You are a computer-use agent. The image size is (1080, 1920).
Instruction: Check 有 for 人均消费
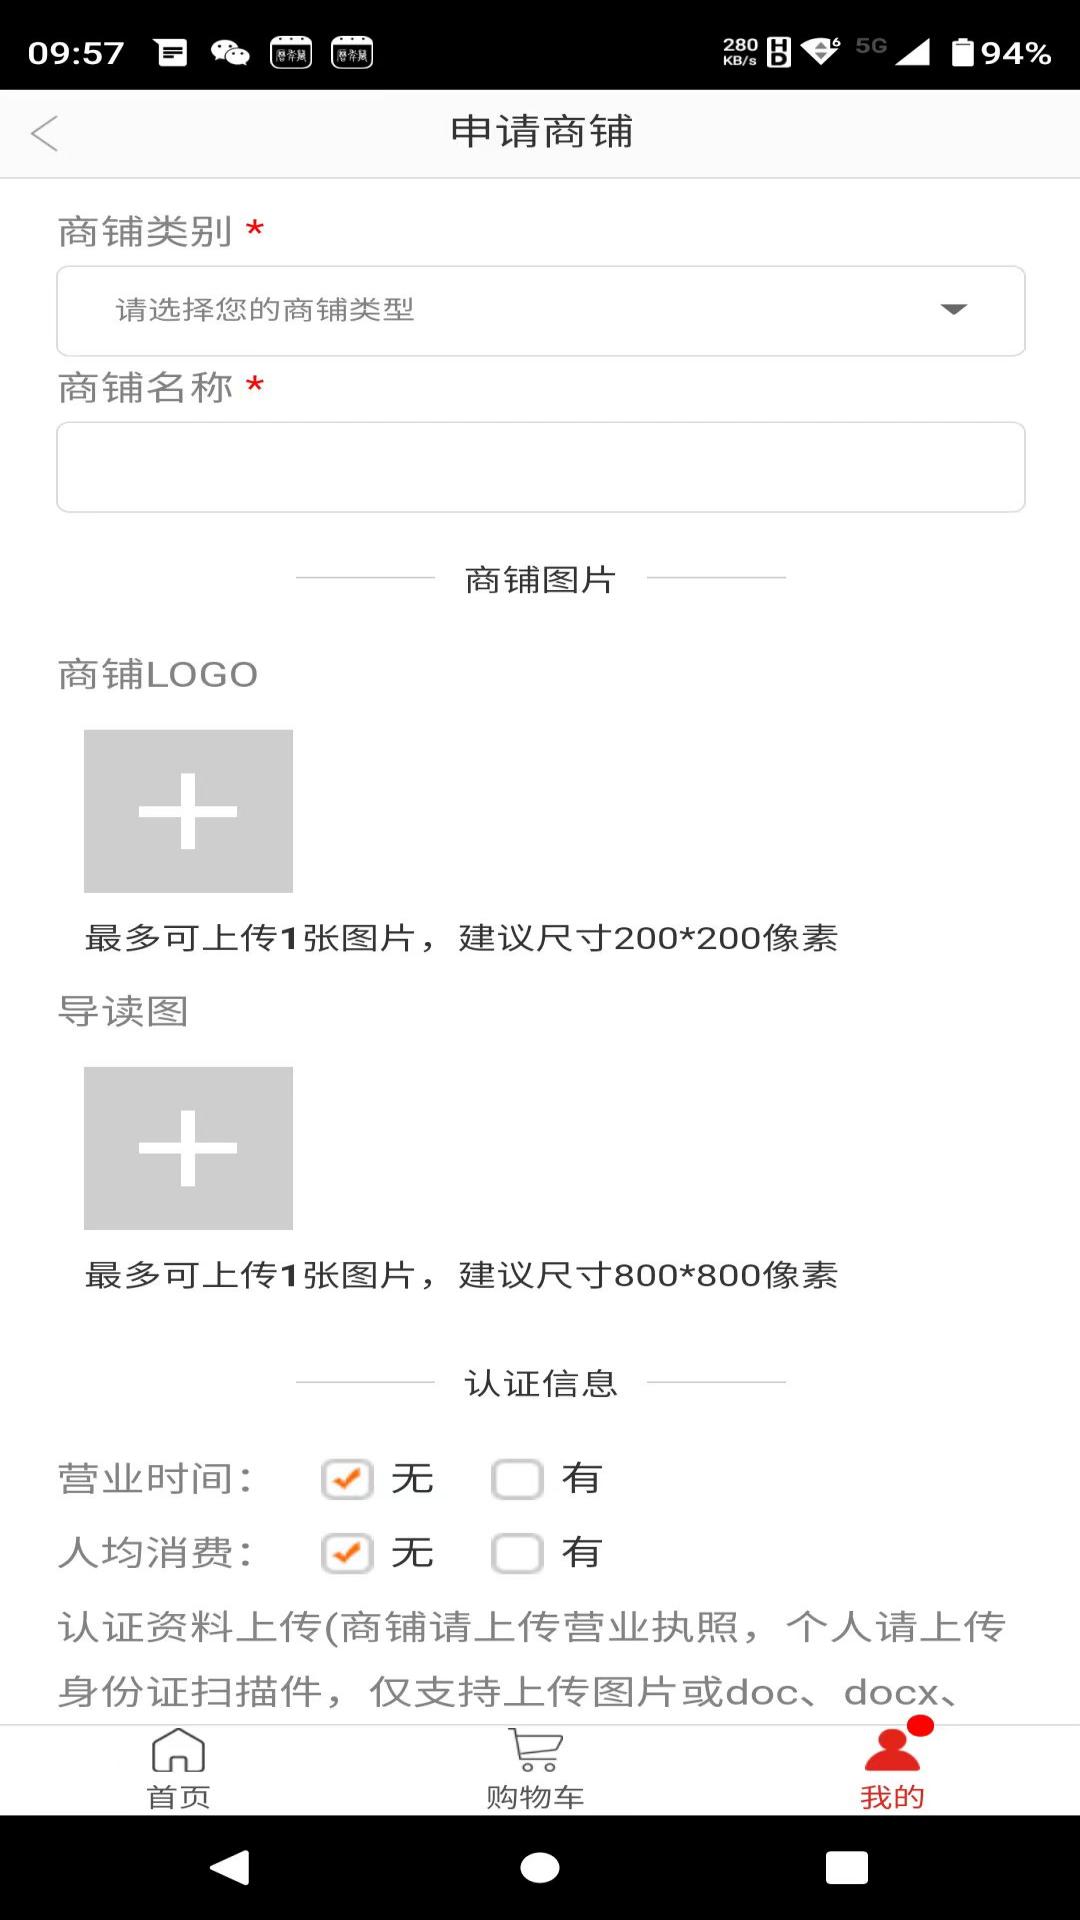click(517, 1553)
